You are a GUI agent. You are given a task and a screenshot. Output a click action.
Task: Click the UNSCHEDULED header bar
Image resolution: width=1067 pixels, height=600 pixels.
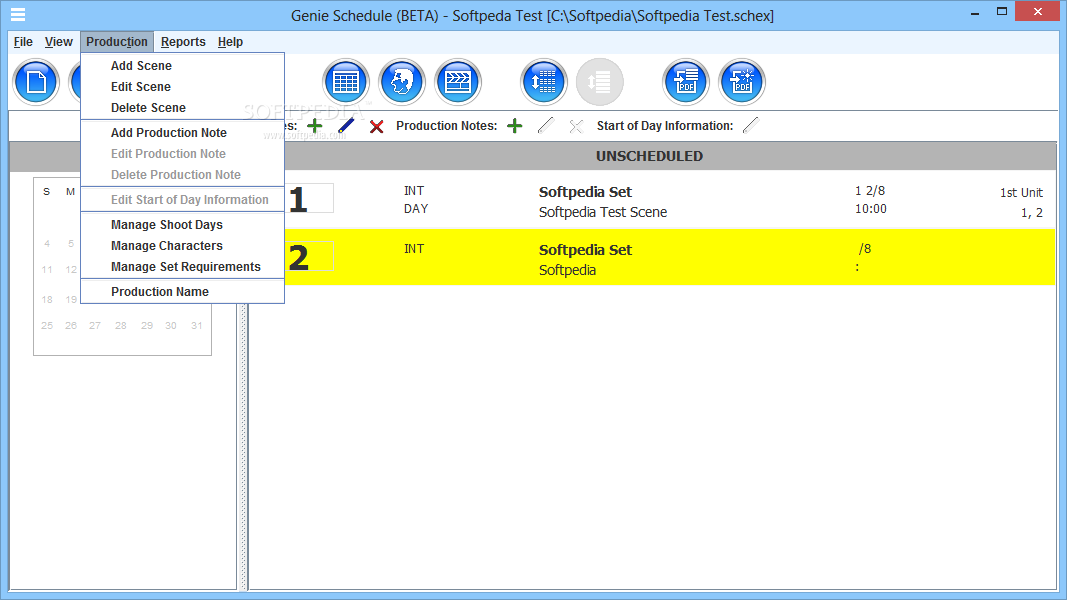coord(649,156)
